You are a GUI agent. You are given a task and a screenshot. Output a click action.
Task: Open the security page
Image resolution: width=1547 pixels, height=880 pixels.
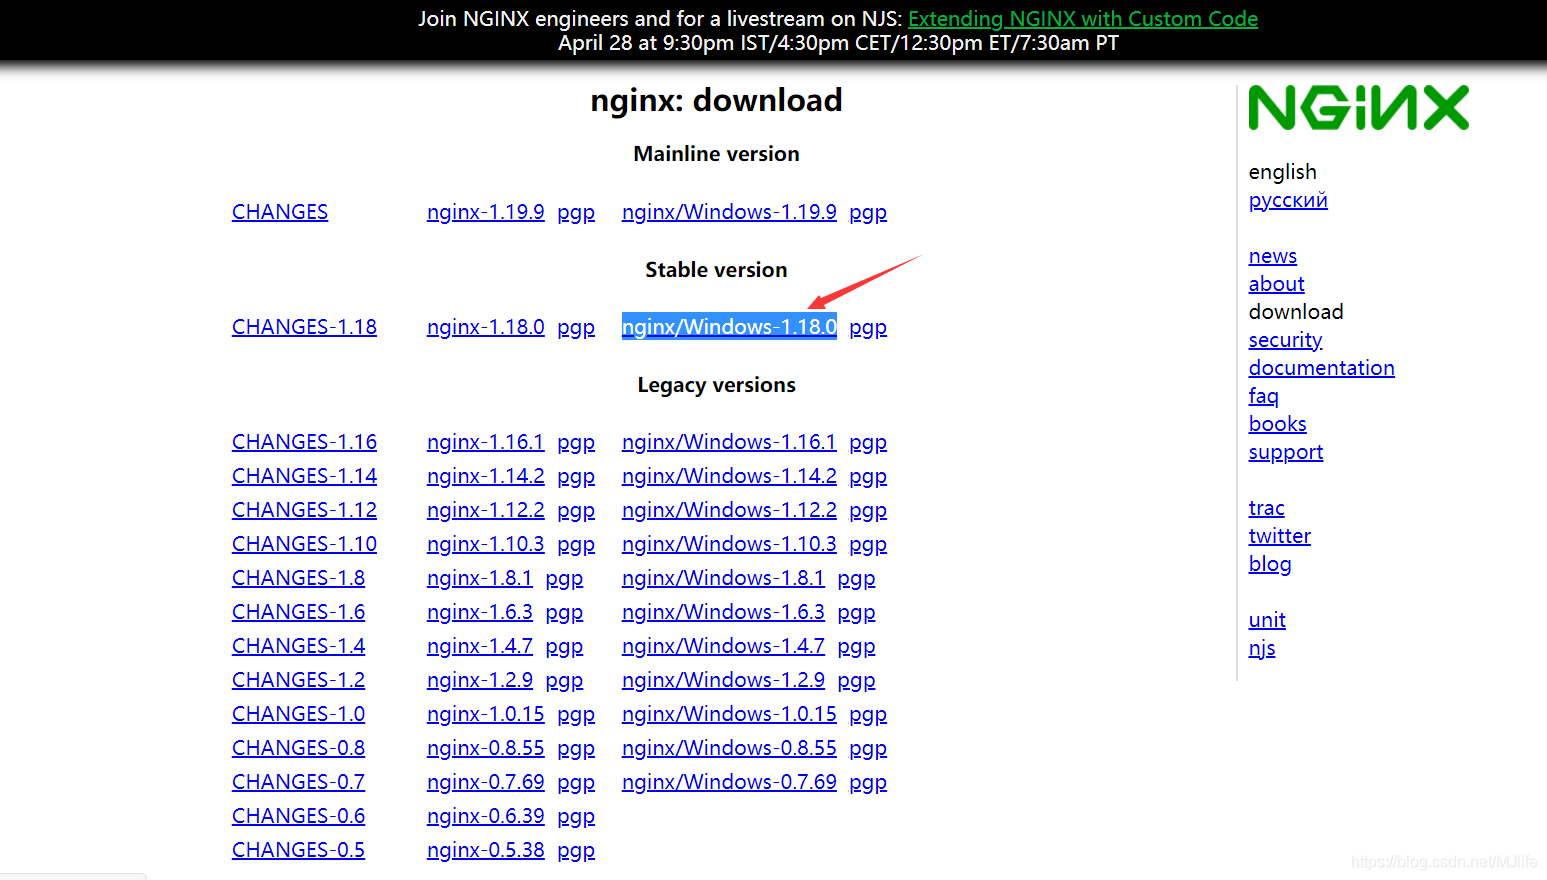pos(1285,340)
